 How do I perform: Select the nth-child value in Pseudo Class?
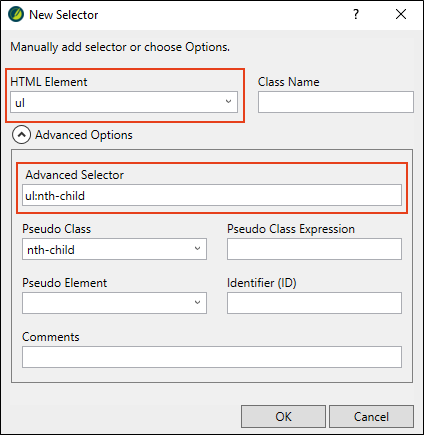pos(51,250)
